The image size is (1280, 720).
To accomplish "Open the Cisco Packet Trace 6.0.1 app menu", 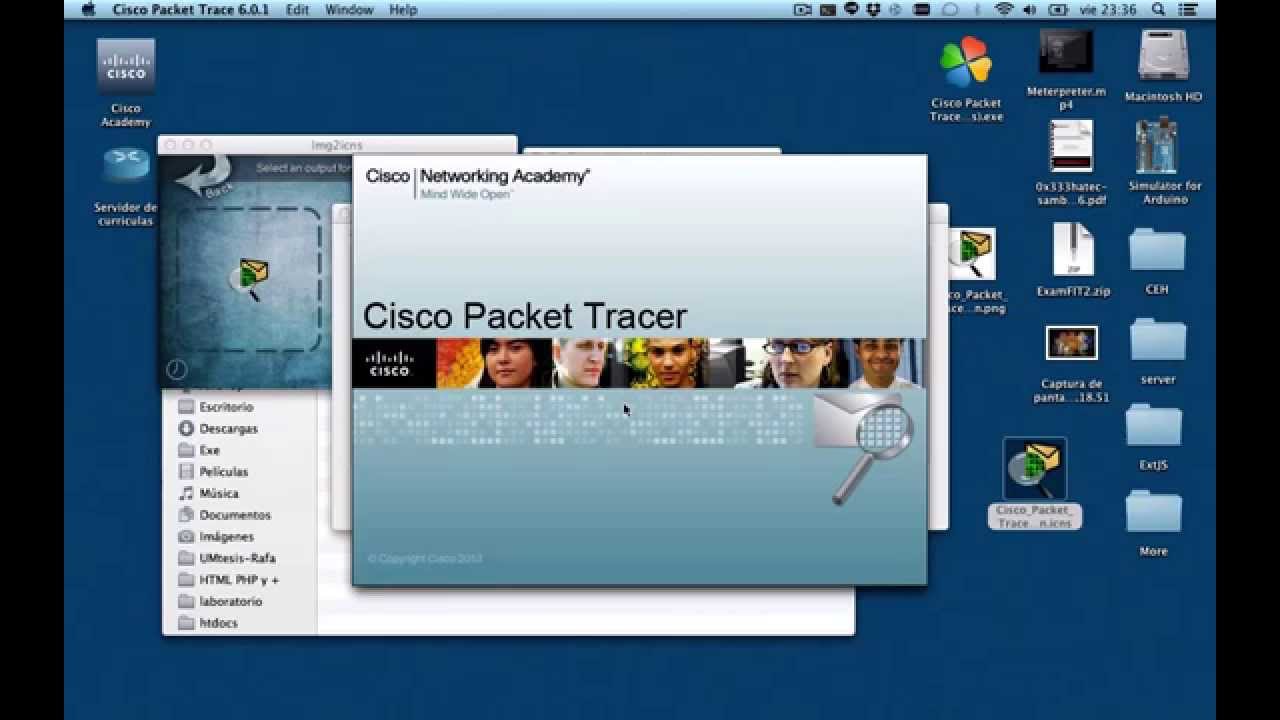I will [191, 9].
